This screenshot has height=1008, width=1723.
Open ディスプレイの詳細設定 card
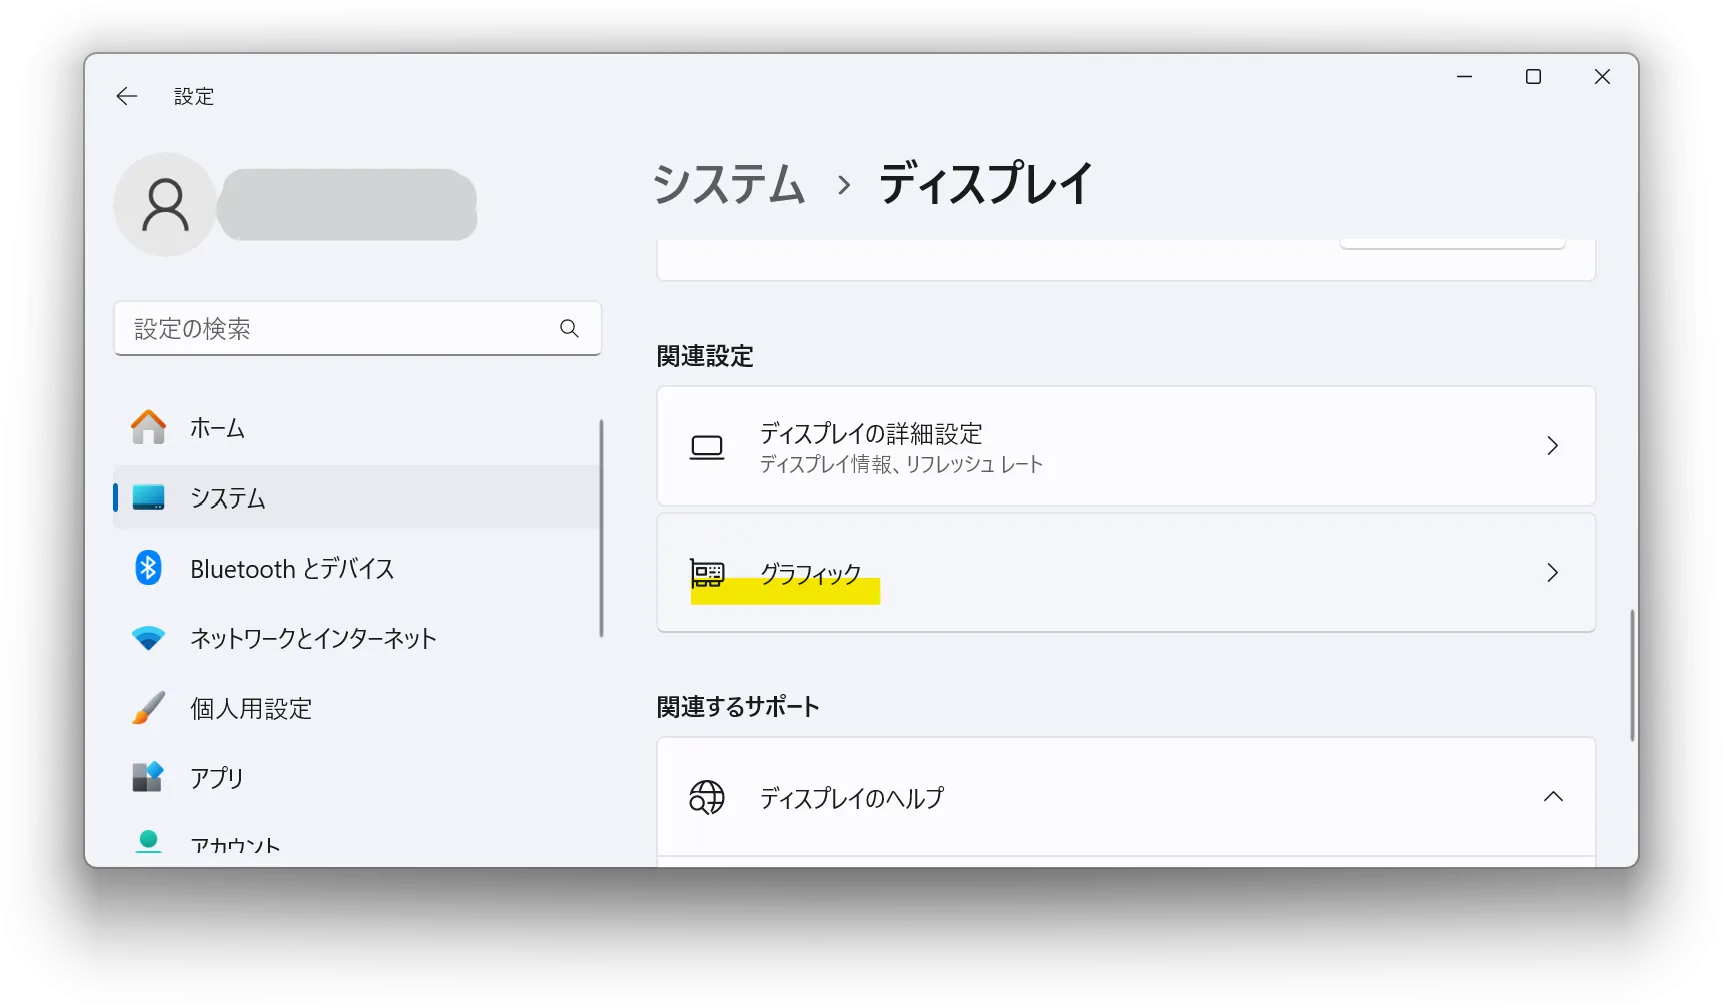pyautogui.click(x=1126, y=446)
